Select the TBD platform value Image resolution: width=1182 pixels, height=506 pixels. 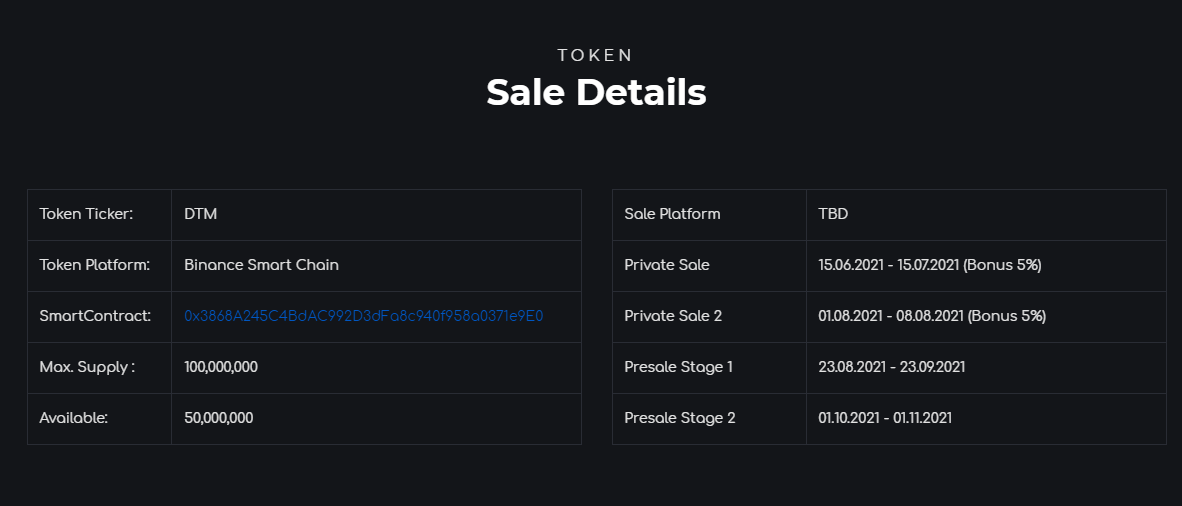coord(833,214)
